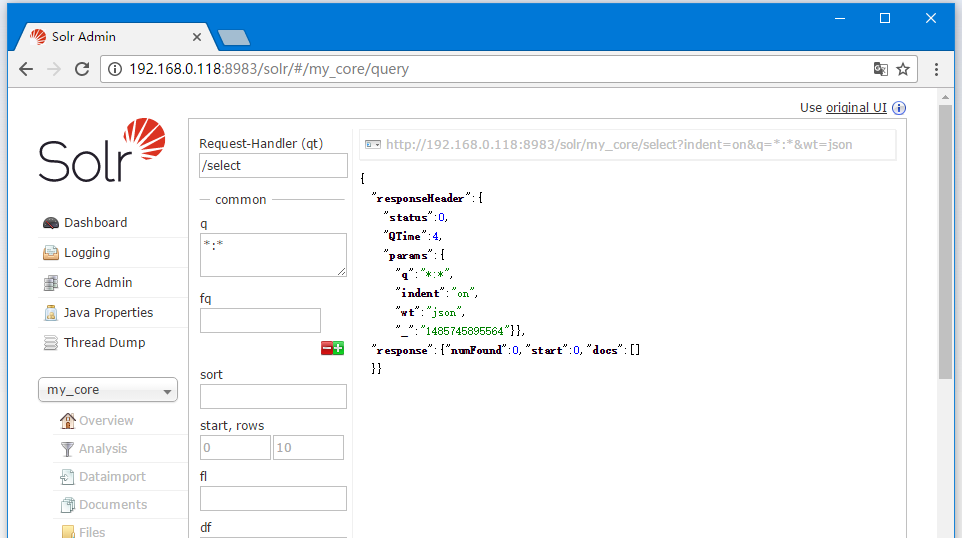Click the "common" section label
The image size is (962, 538).
tap(240, 200)
